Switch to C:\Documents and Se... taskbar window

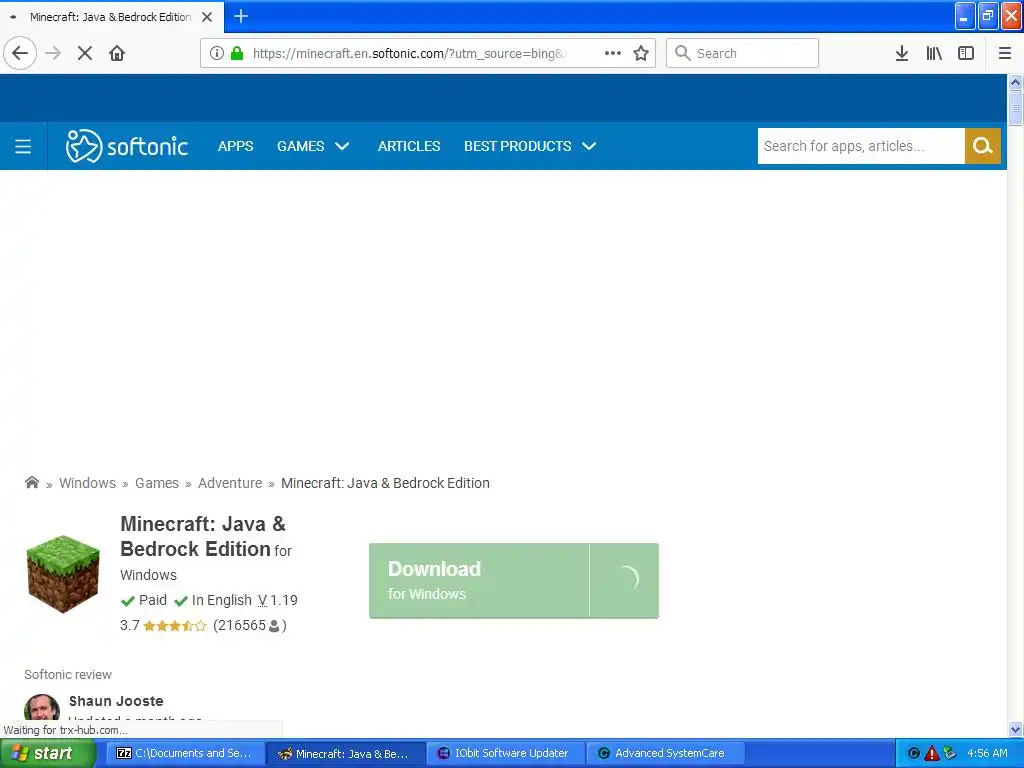pyautogui.click(x=185, y=753)
